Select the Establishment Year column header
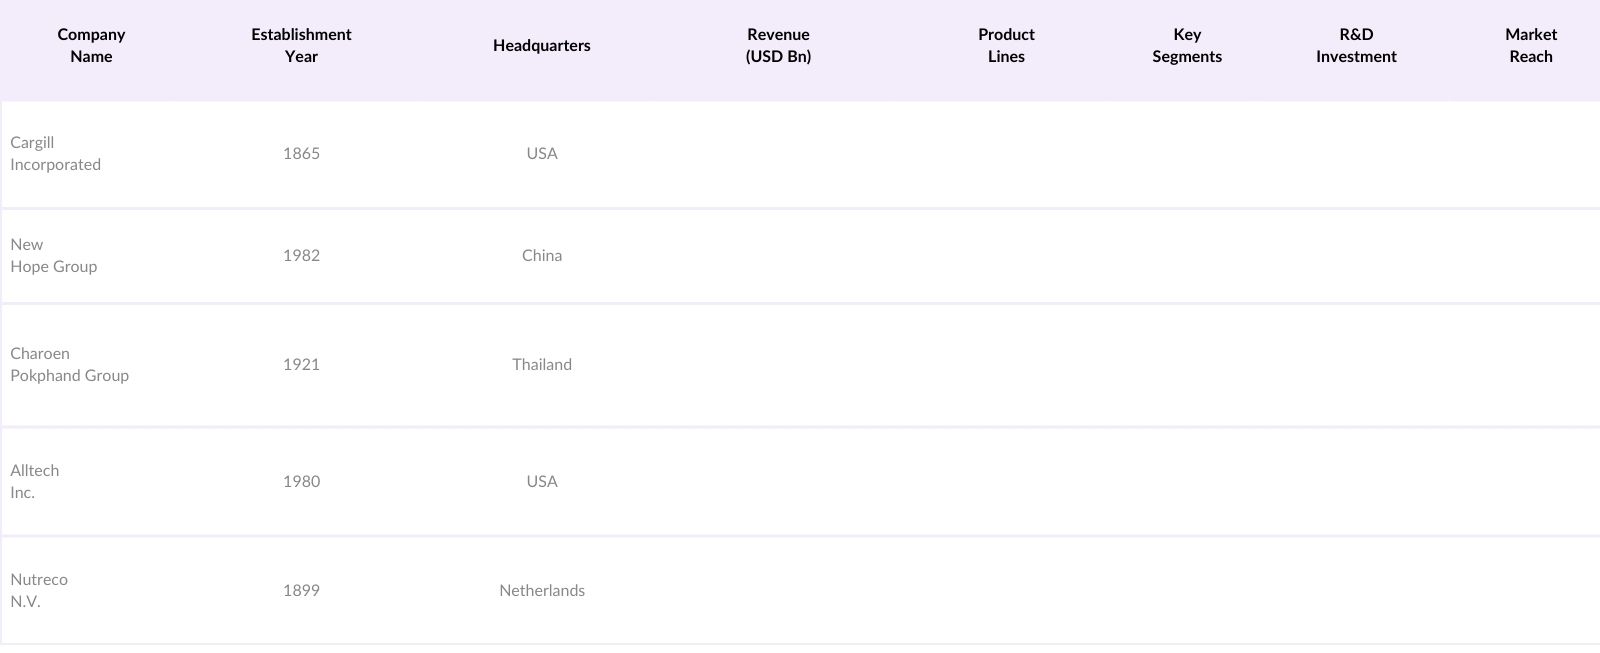Screen dimensions: 1600x653 point(301,46)
